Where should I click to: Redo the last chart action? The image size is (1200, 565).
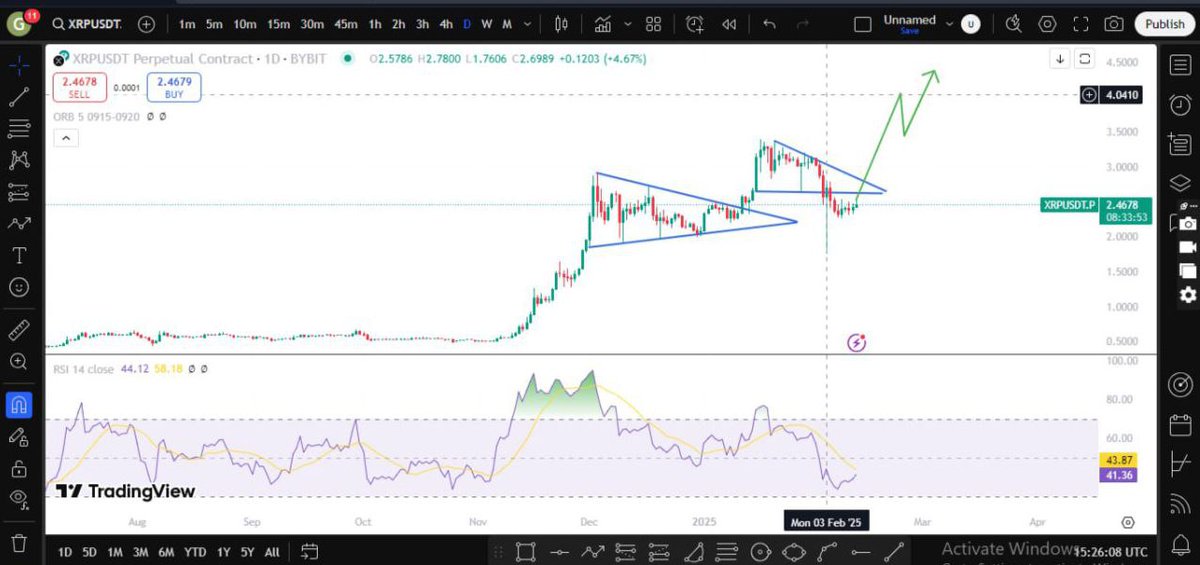pos(805,24)
